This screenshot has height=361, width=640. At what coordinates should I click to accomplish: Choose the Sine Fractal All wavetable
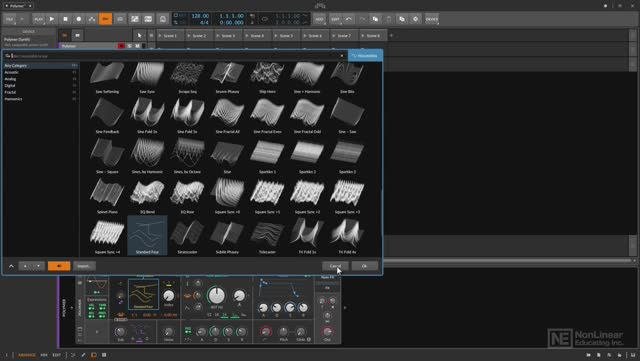(x=227, y=116)
